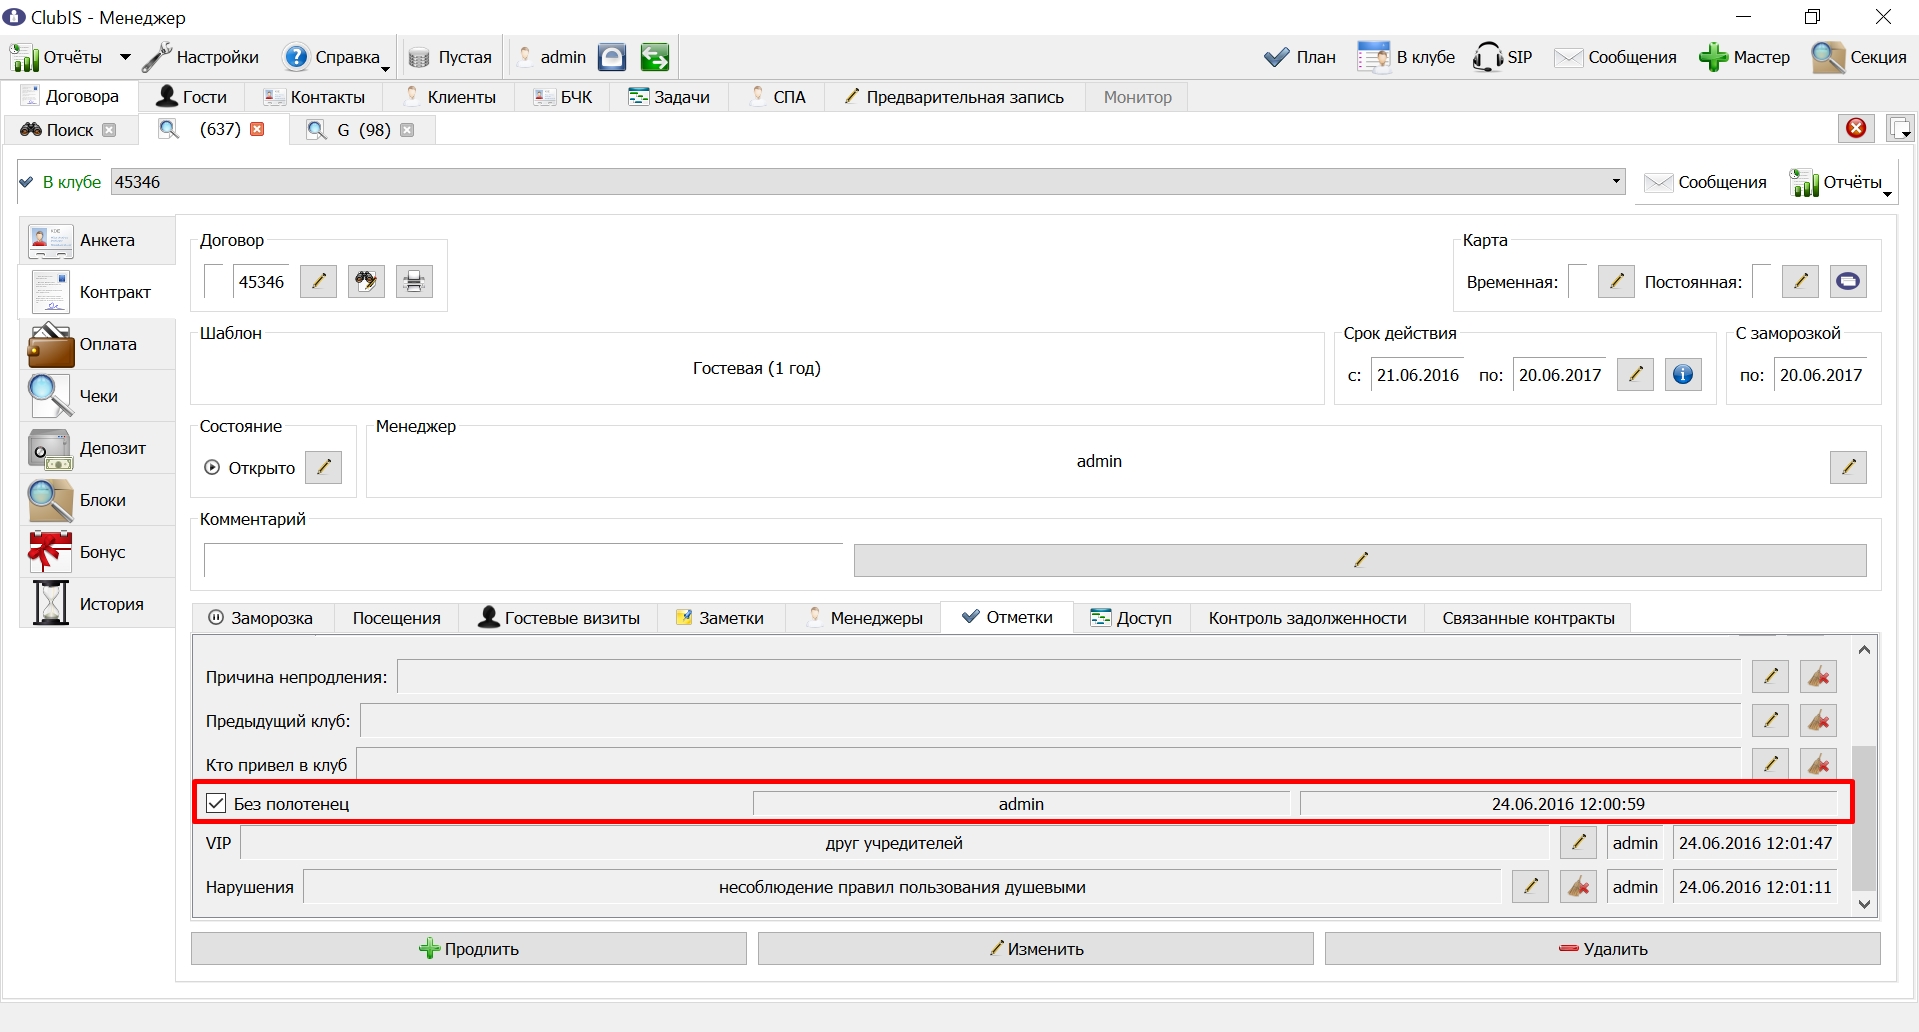The image size is (1919, 1032).
Task: Click the Продлить button
Action: (x=469, y=949)
